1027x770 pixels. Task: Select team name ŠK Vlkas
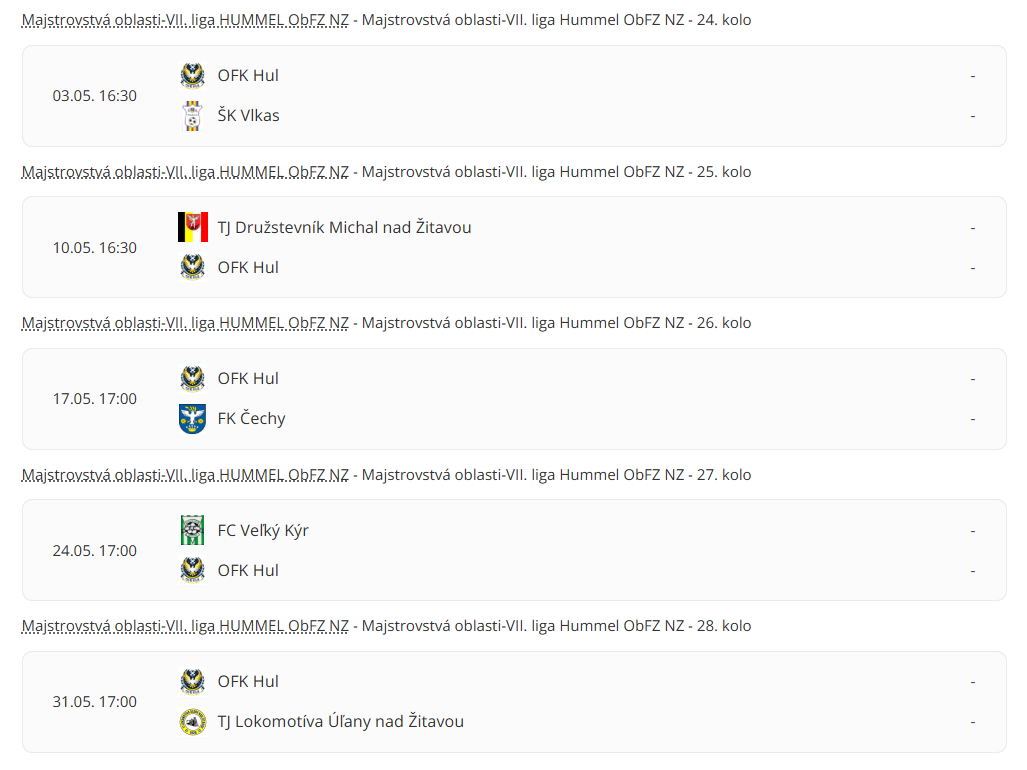(x=249, y=116)
